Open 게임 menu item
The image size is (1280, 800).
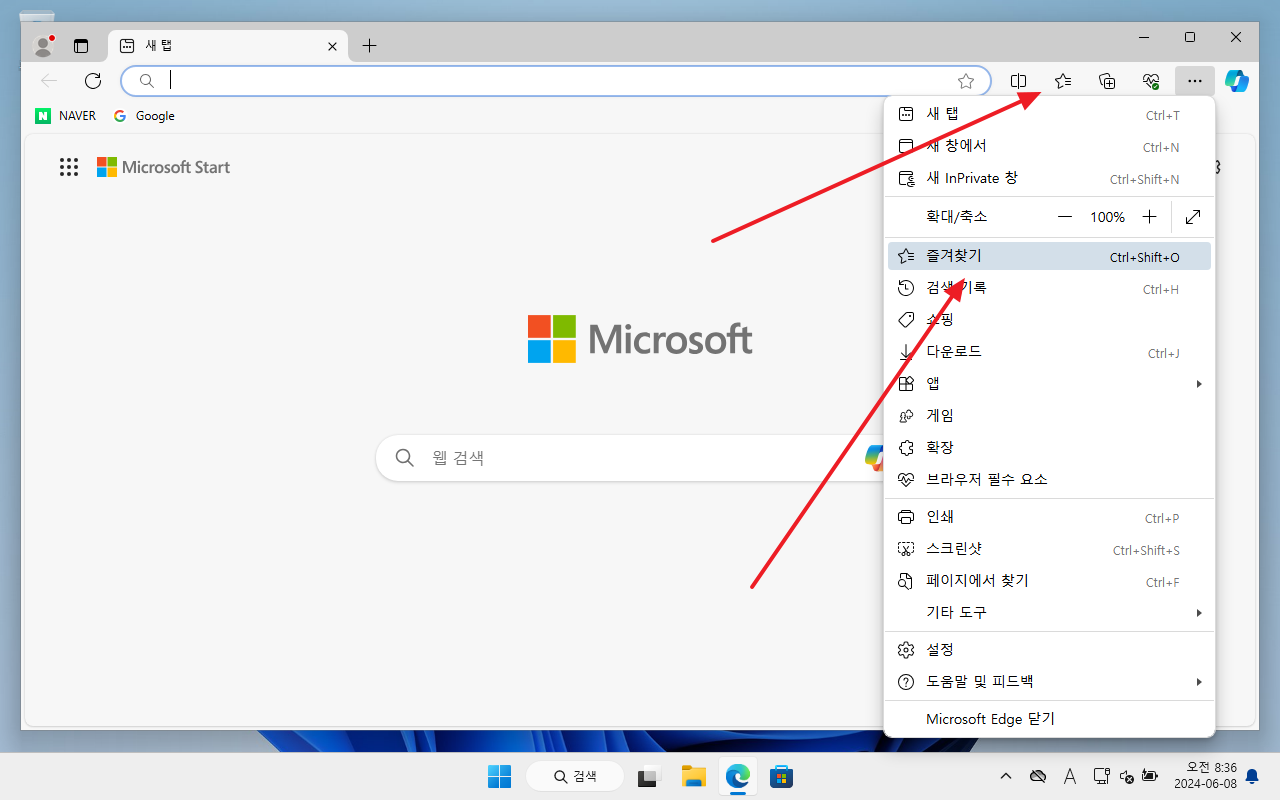1049,417
